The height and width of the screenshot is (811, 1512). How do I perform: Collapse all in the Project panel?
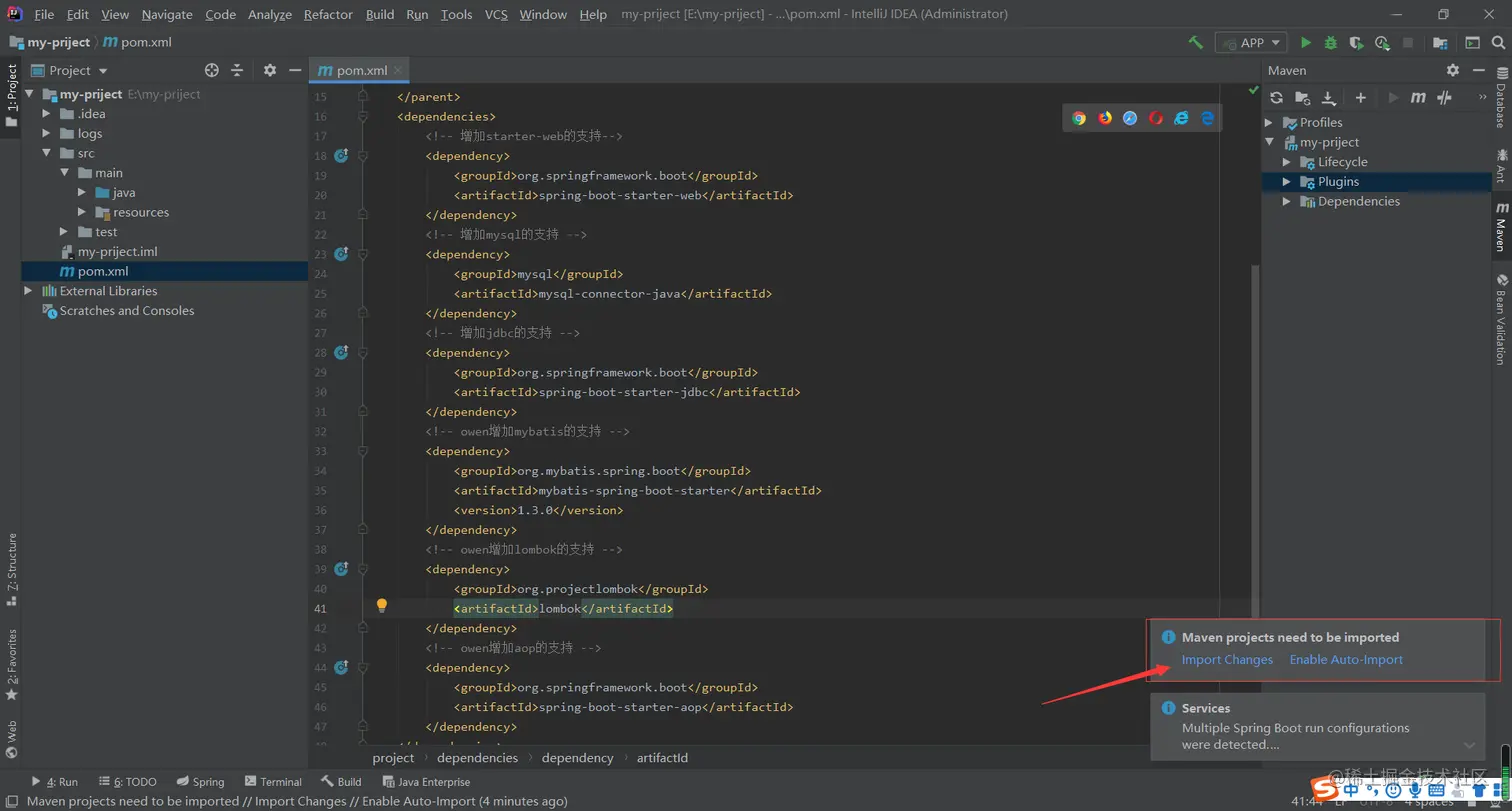tap(237, 70)
